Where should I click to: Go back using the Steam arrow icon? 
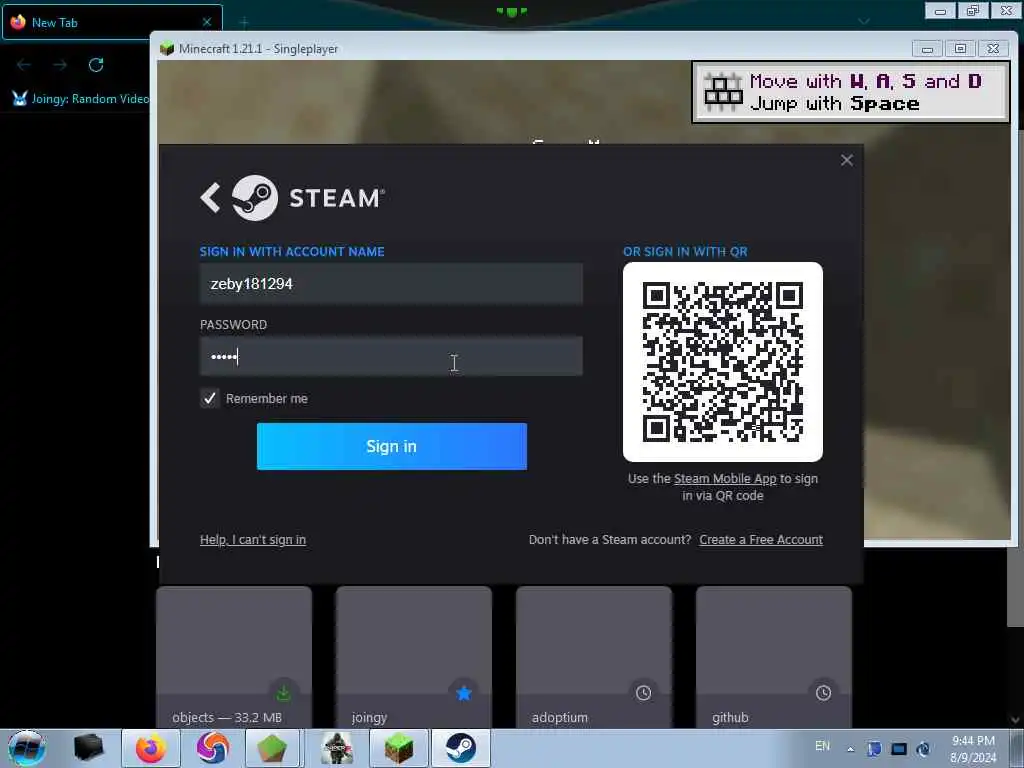tap(210, 198)
